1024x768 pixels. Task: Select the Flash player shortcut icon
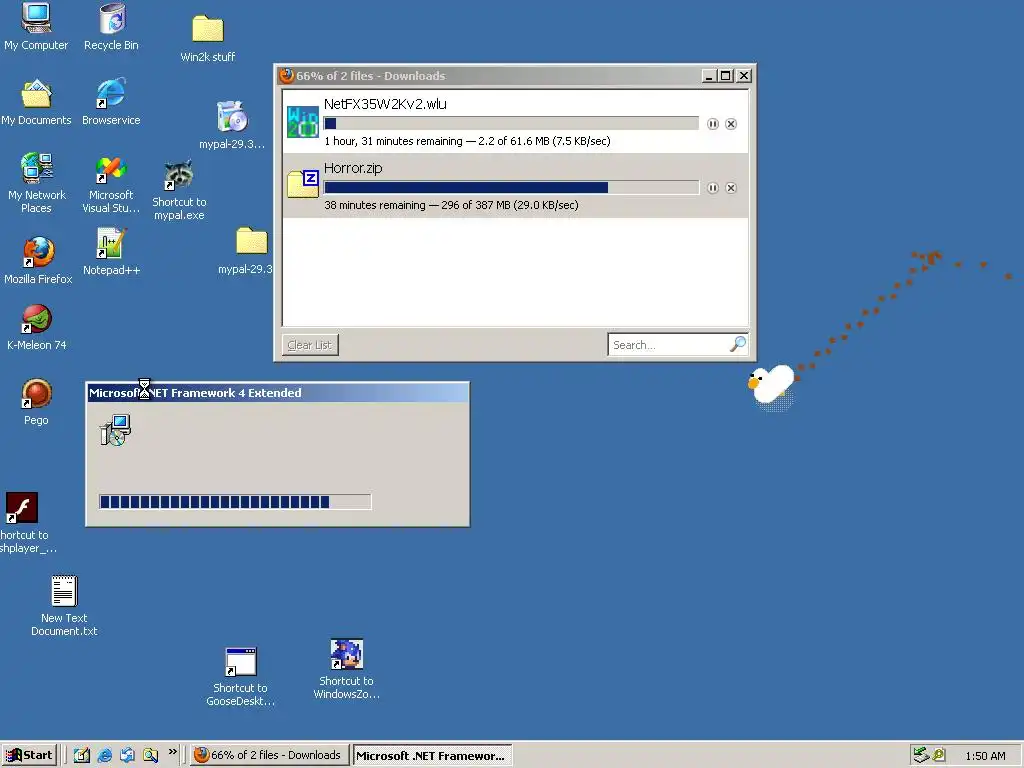coord(22,507)
